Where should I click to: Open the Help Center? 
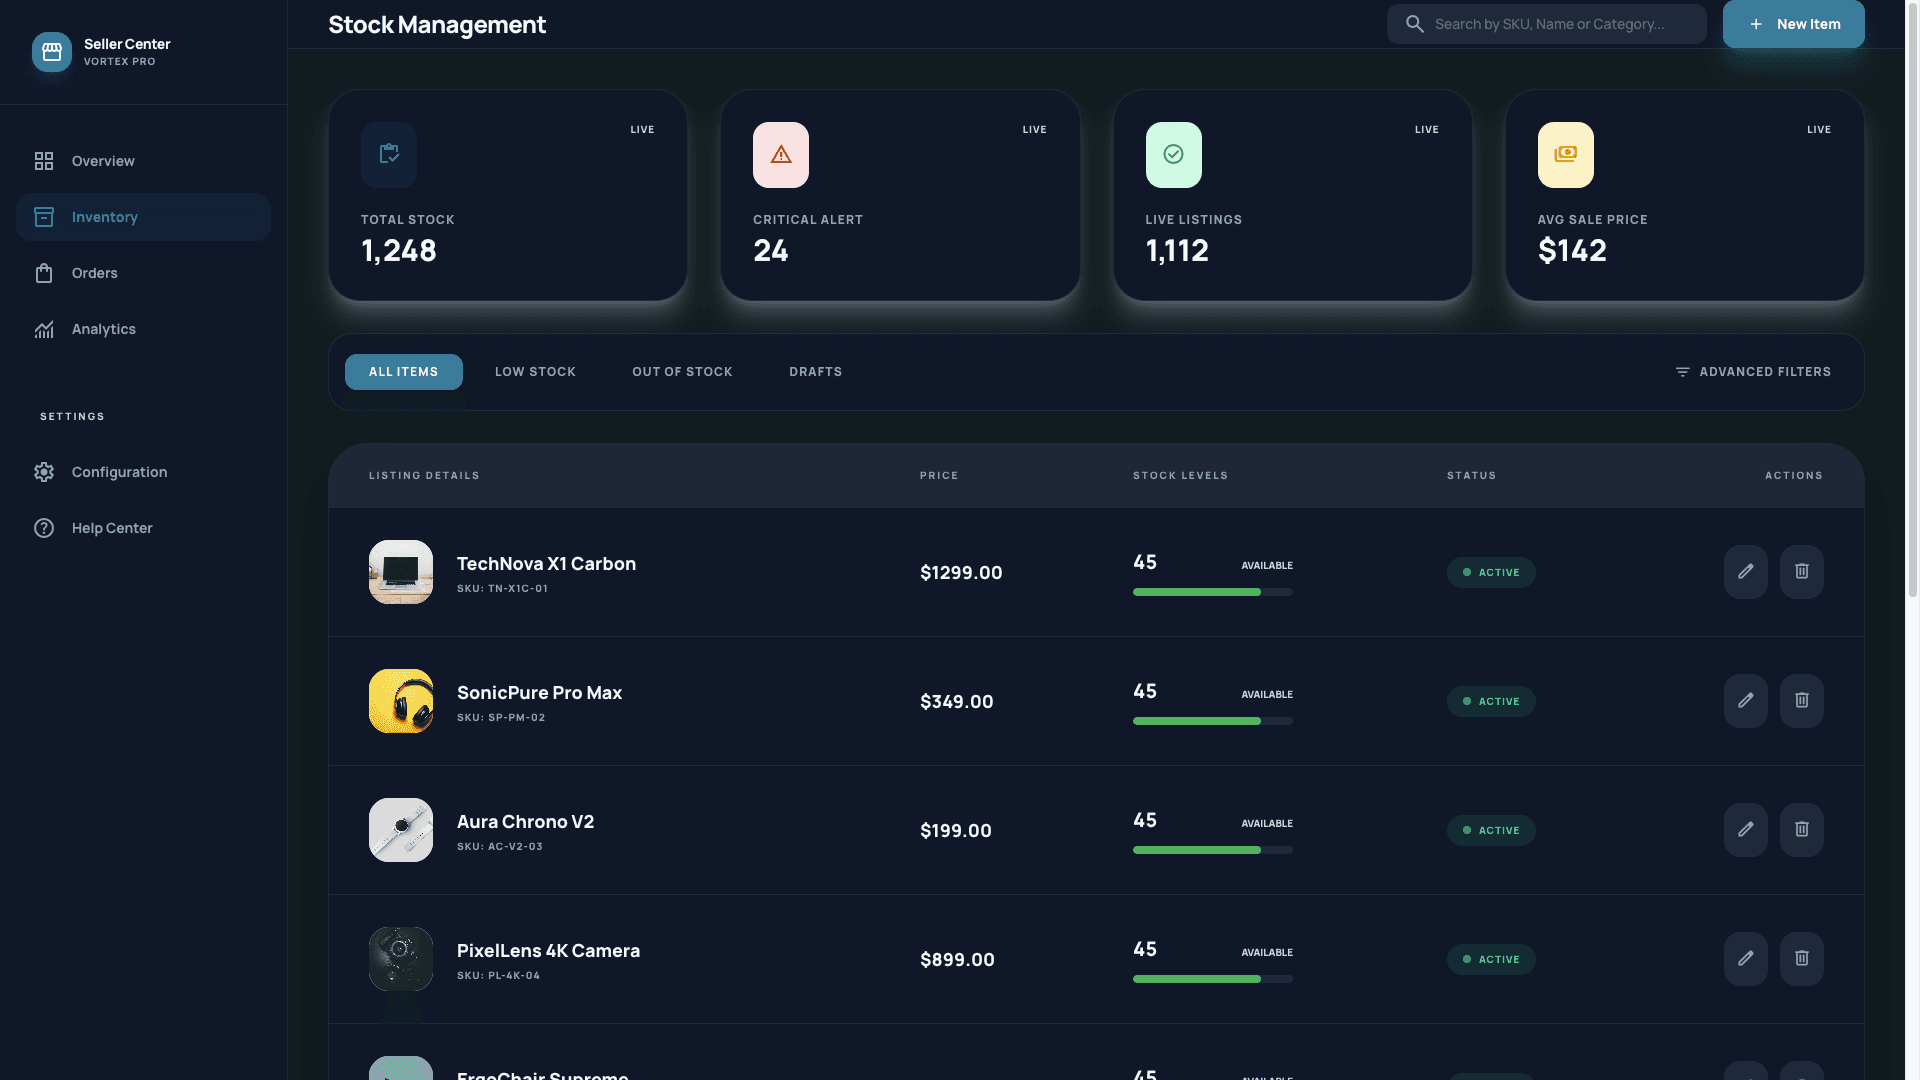[111, 528]
